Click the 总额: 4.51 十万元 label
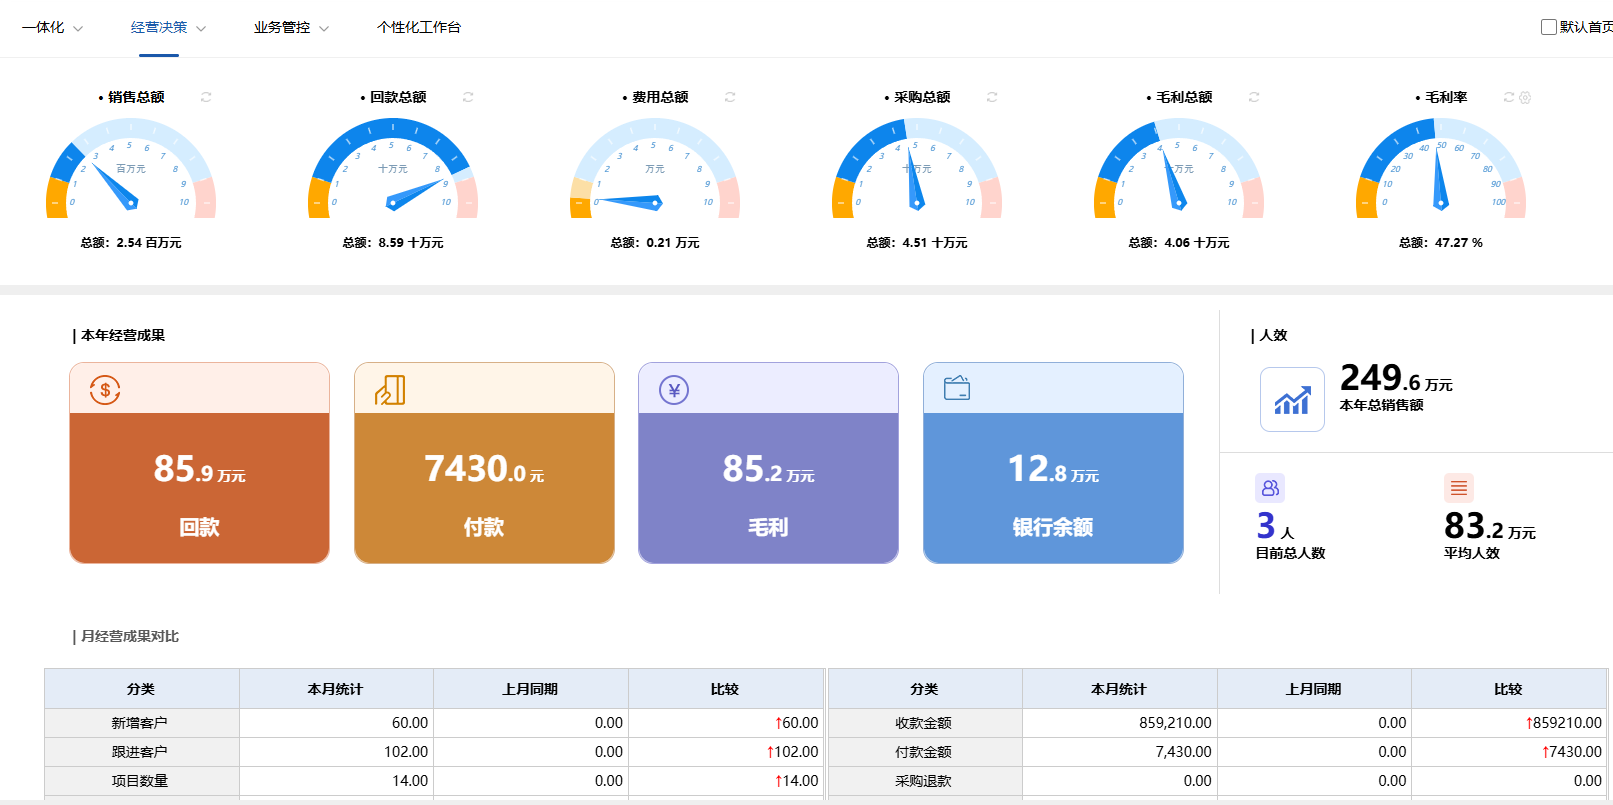Screen dimensions: 1613x805 [x=917, y=243]
